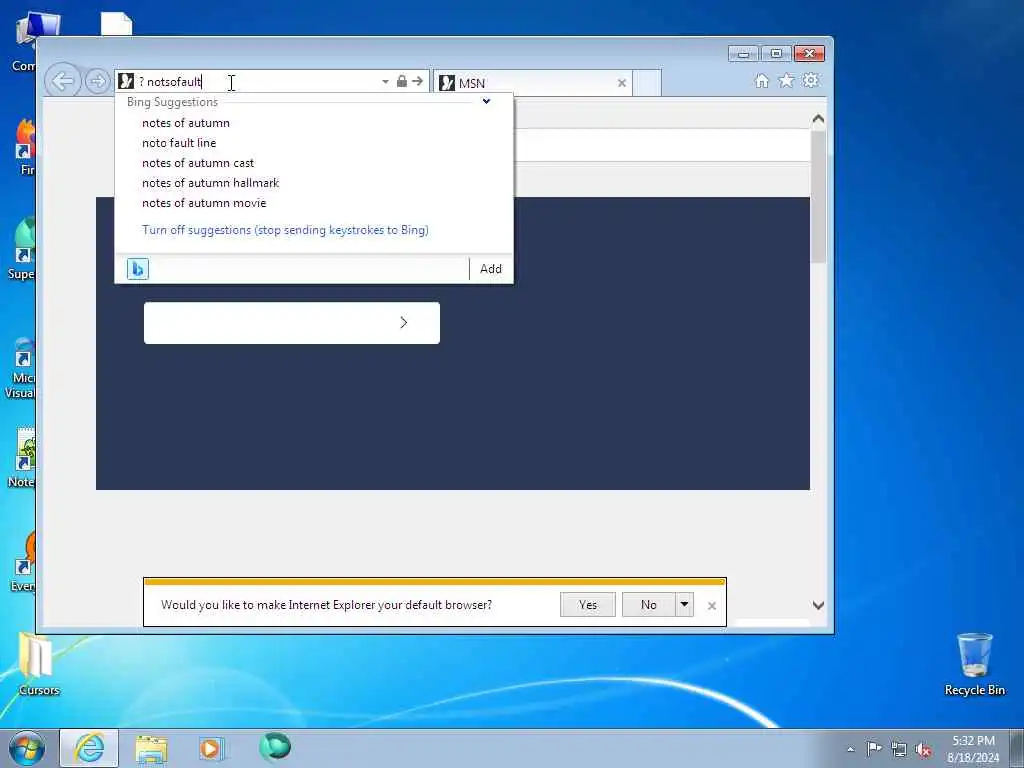Click No on default browser prompt
The image size is (1024, 768).
648,605
